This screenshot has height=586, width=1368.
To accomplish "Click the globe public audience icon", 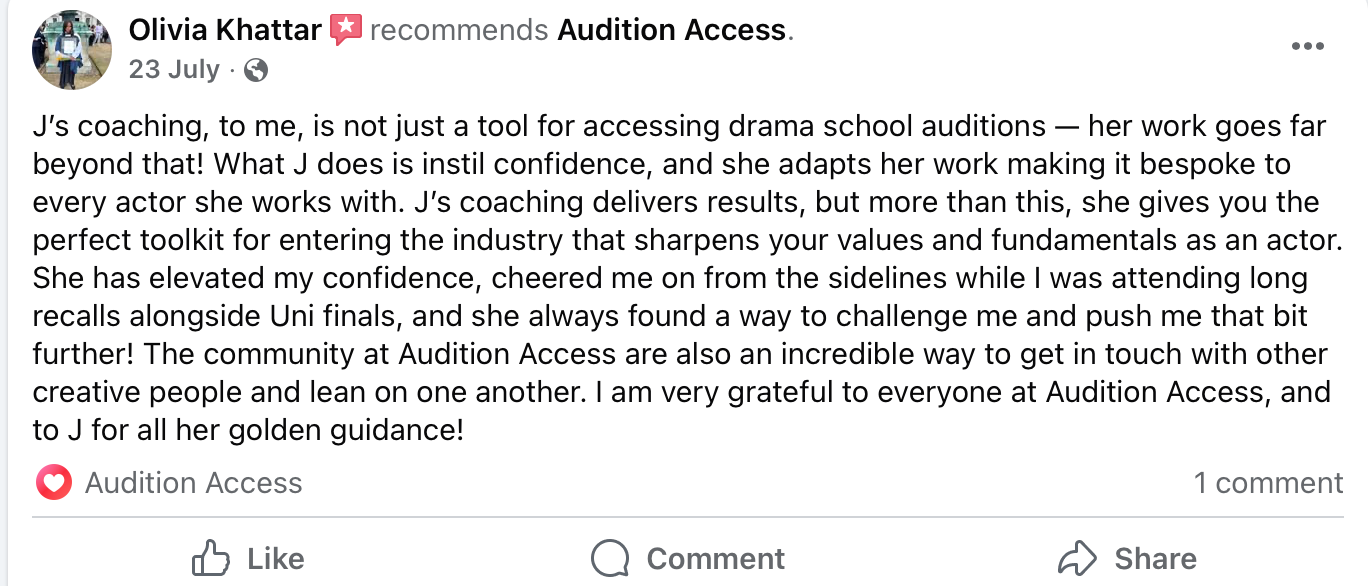I will tap(256, 70).
